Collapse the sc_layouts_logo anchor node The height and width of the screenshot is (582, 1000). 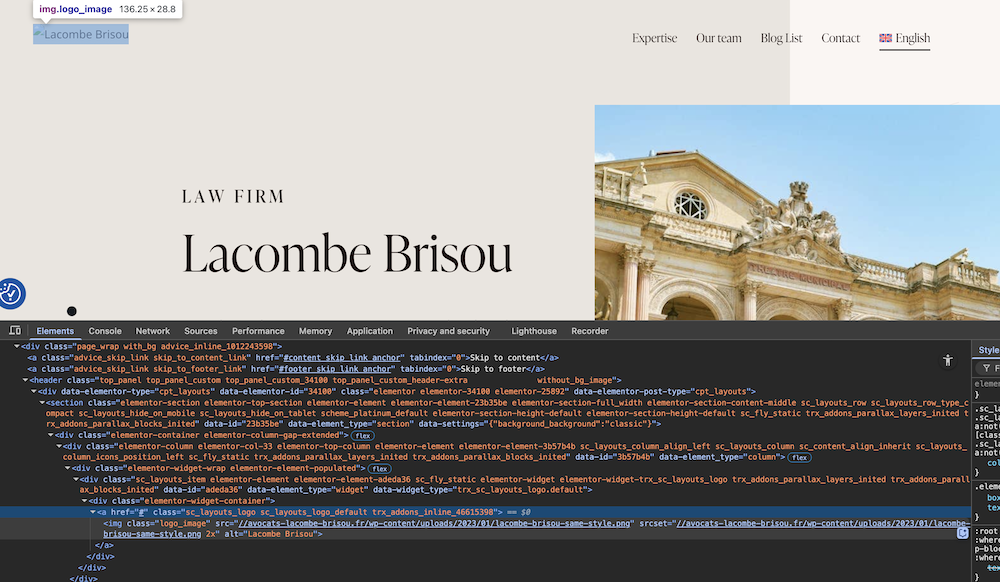[93, 512]
